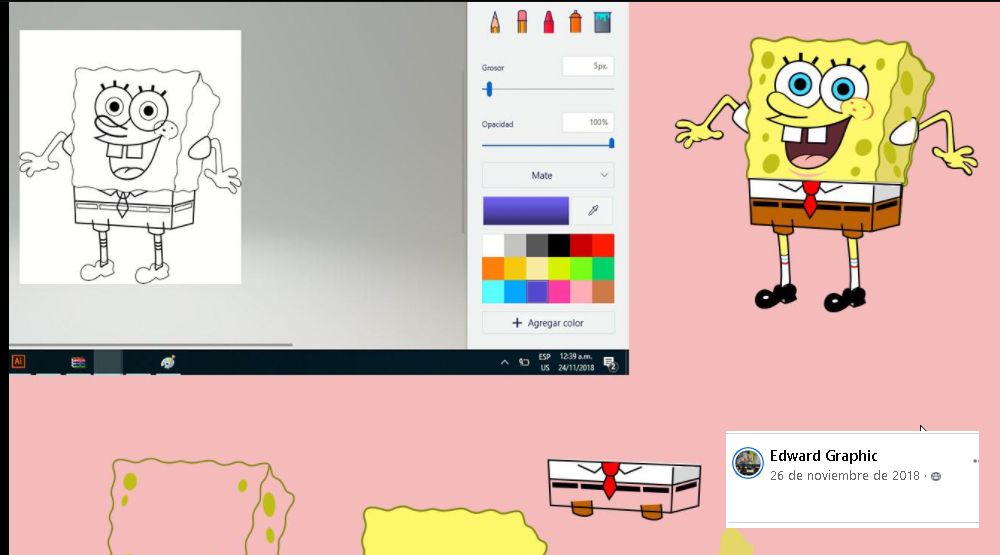Open the notification center icon

pos(610,363)
